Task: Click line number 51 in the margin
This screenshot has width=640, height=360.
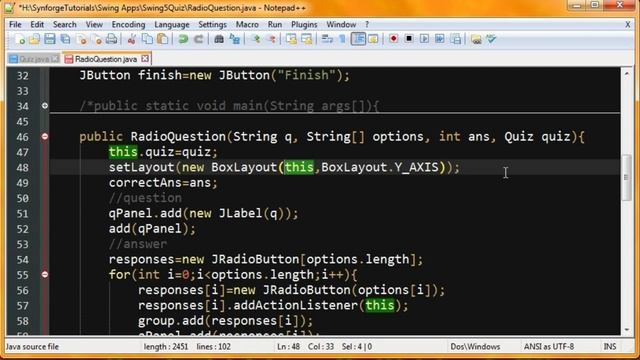Action: click(x=23, y=213)
